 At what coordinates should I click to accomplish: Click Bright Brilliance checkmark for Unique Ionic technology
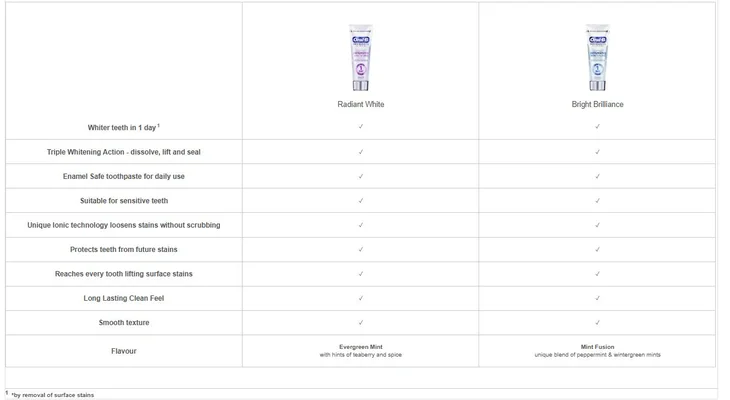tap(597, 225)
